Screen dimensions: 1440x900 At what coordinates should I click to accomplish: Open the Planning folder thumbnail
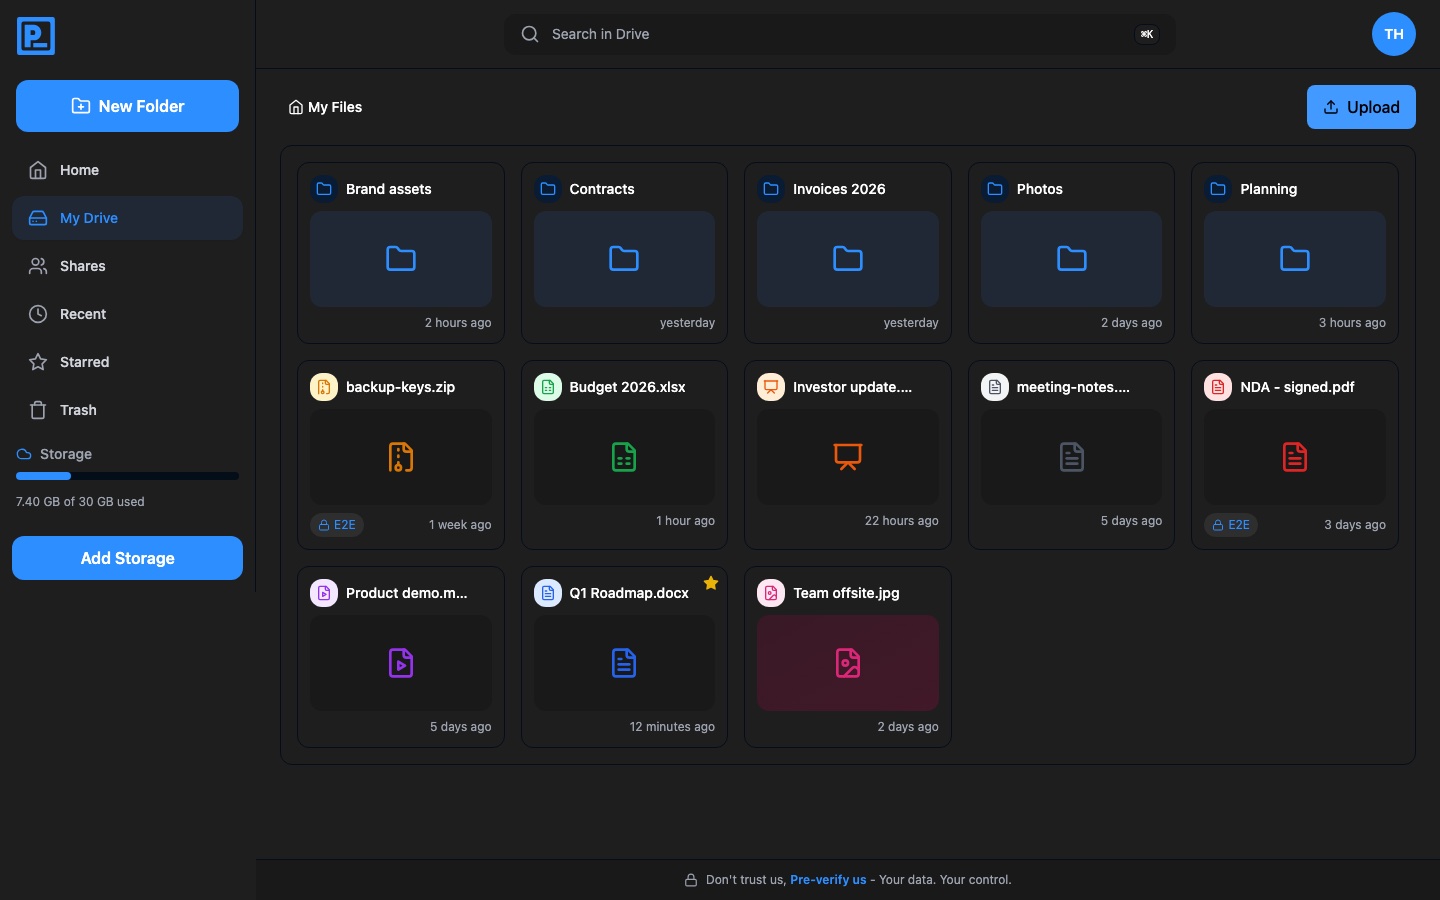(1295, 259)
